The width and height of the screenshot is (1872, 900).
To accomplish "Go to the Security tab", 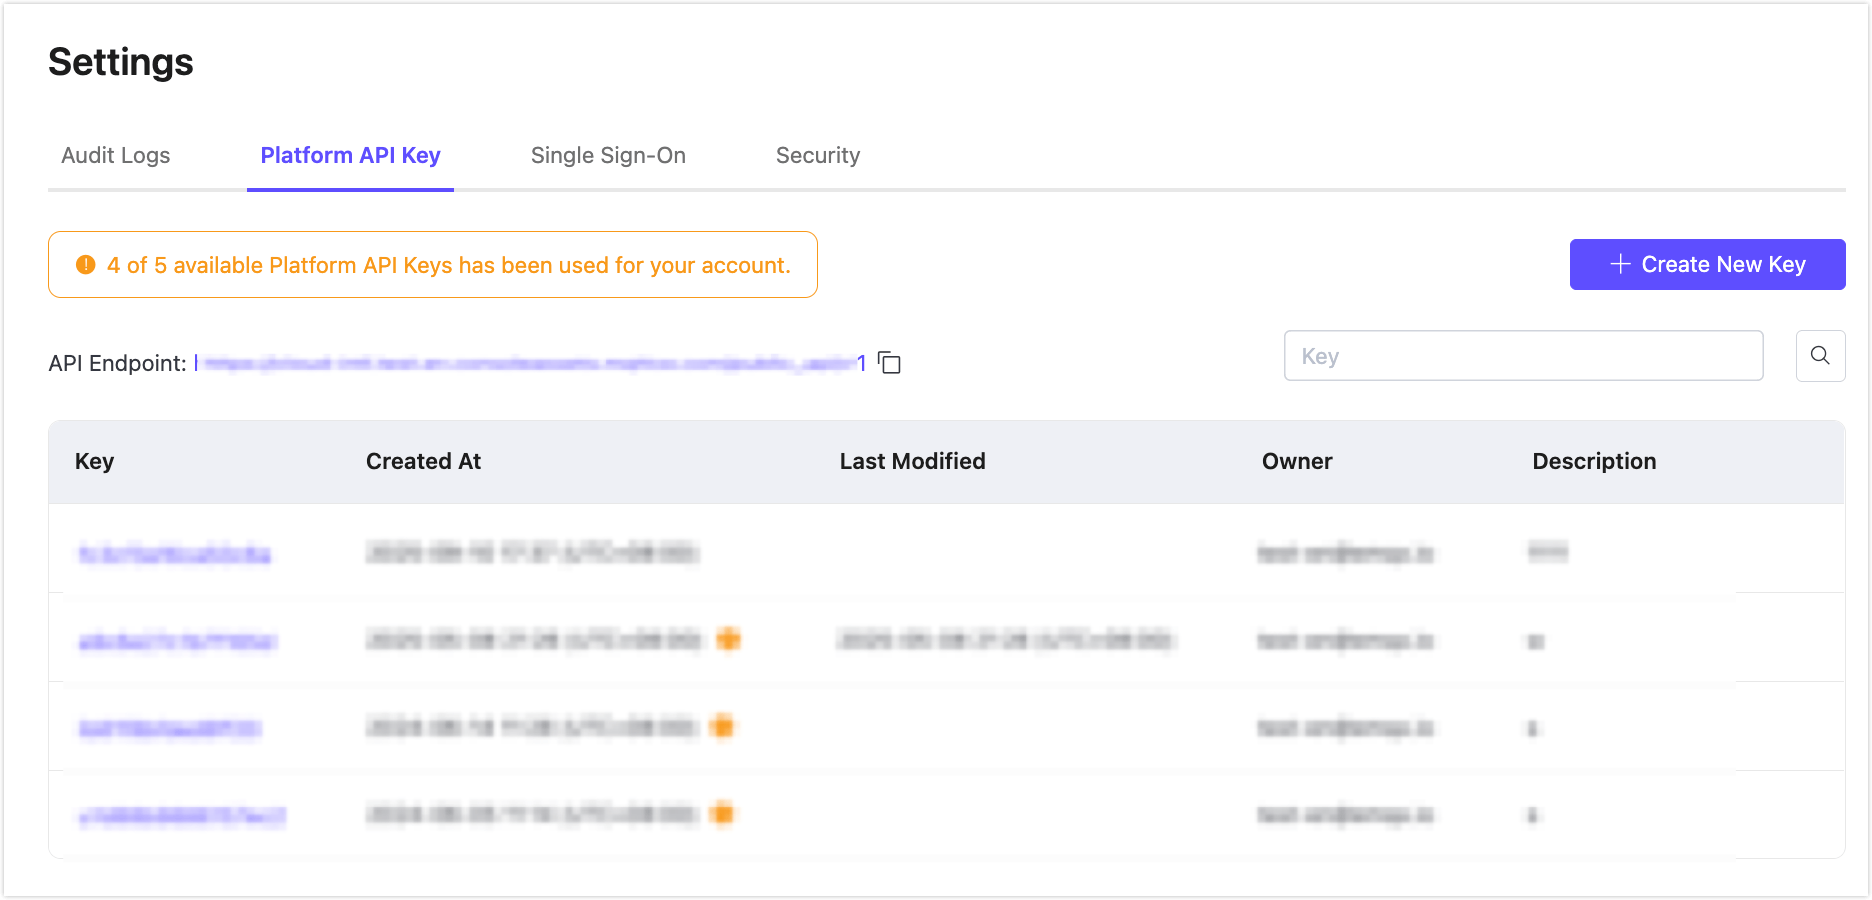I will pyautogui.click(x=818, y=156).
